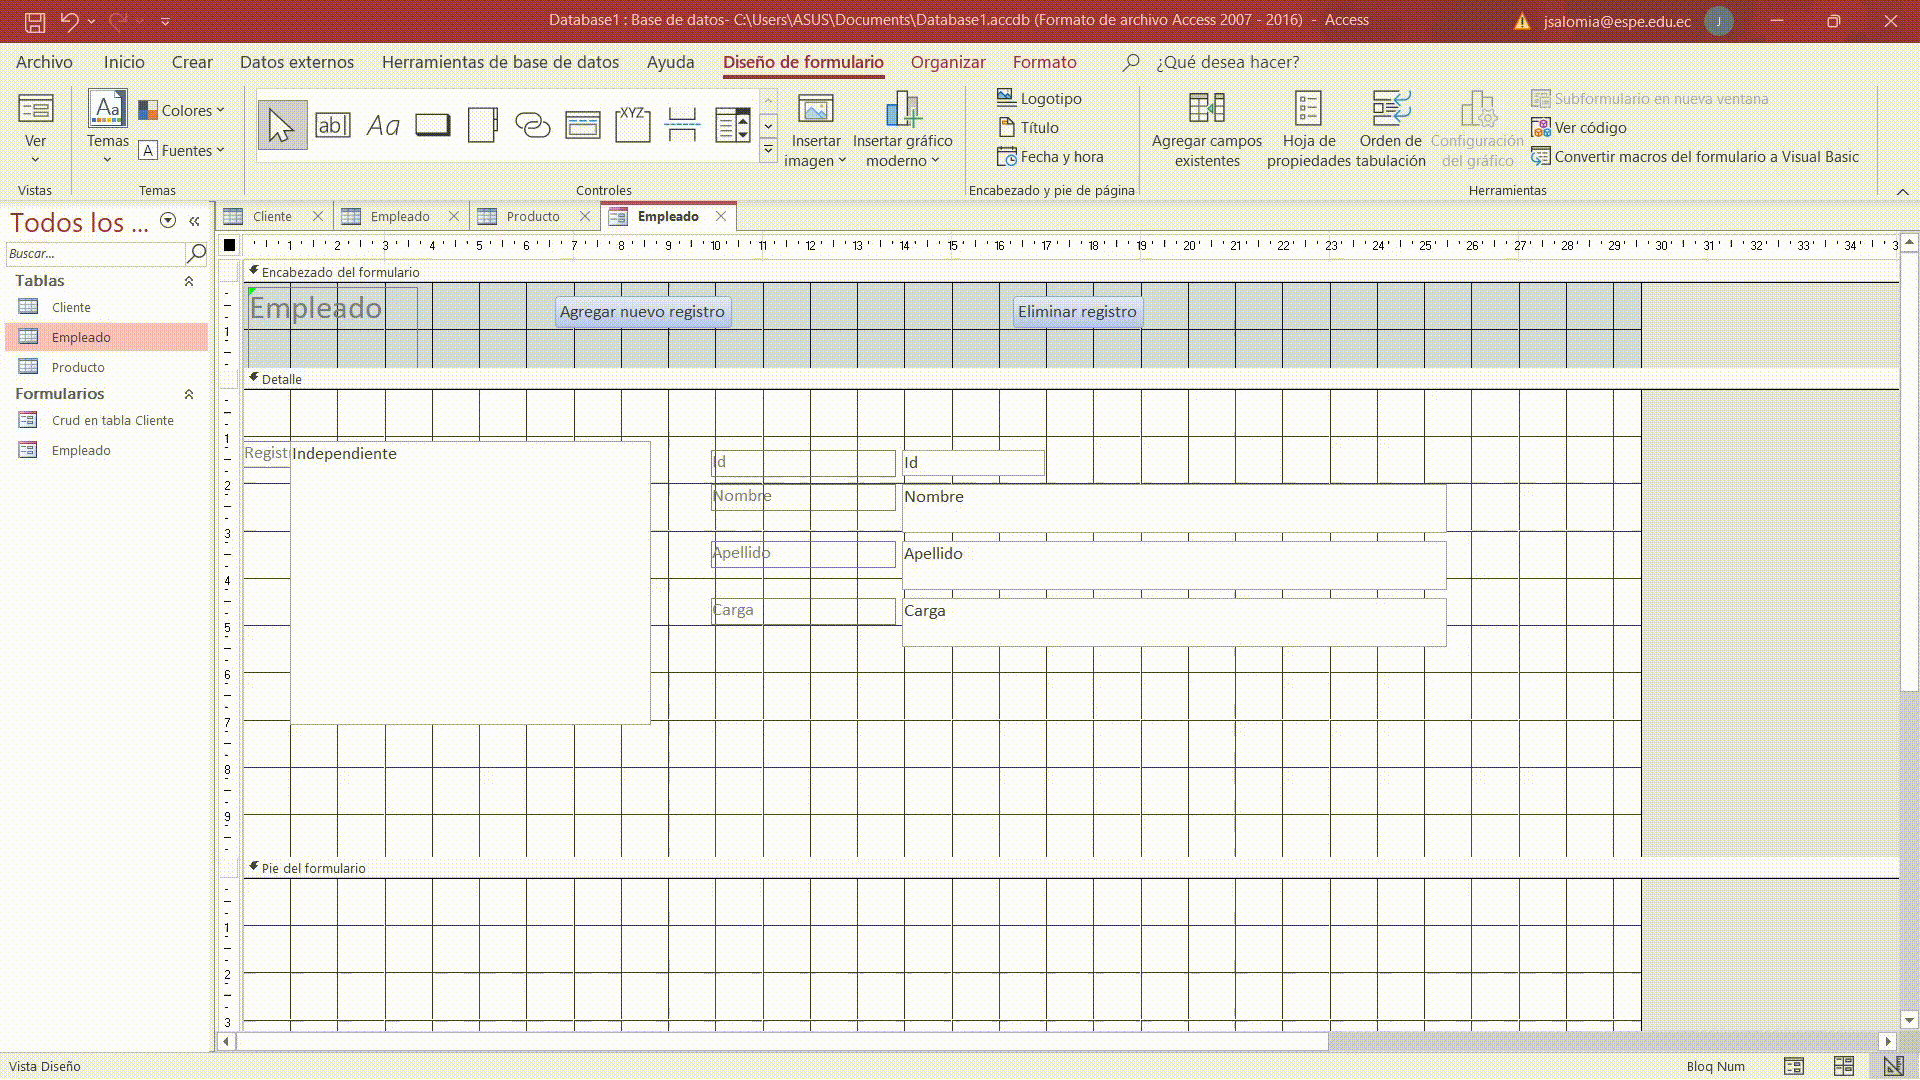Click the form selector square at ruler corner
This screenshot has height=1080, width=1920.
(230, 245)
